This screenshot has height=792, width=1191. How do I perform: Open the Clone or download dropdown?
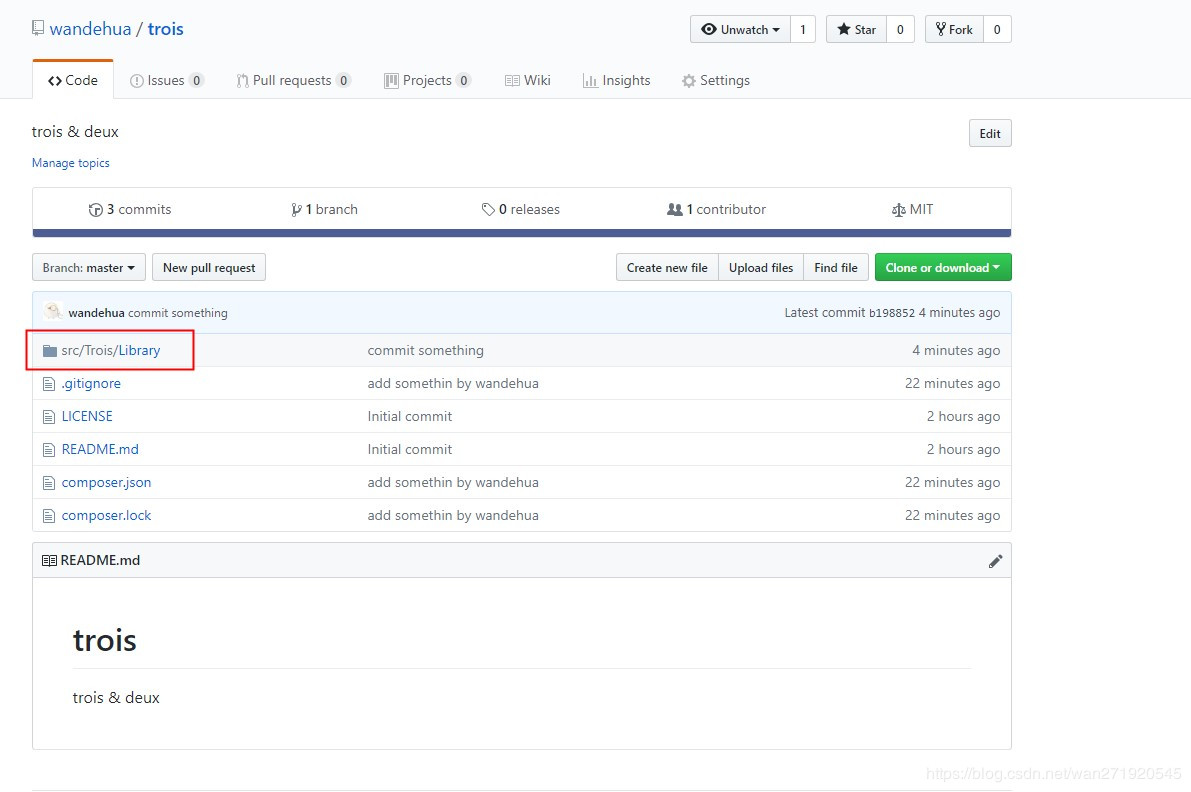coord(943,267)
